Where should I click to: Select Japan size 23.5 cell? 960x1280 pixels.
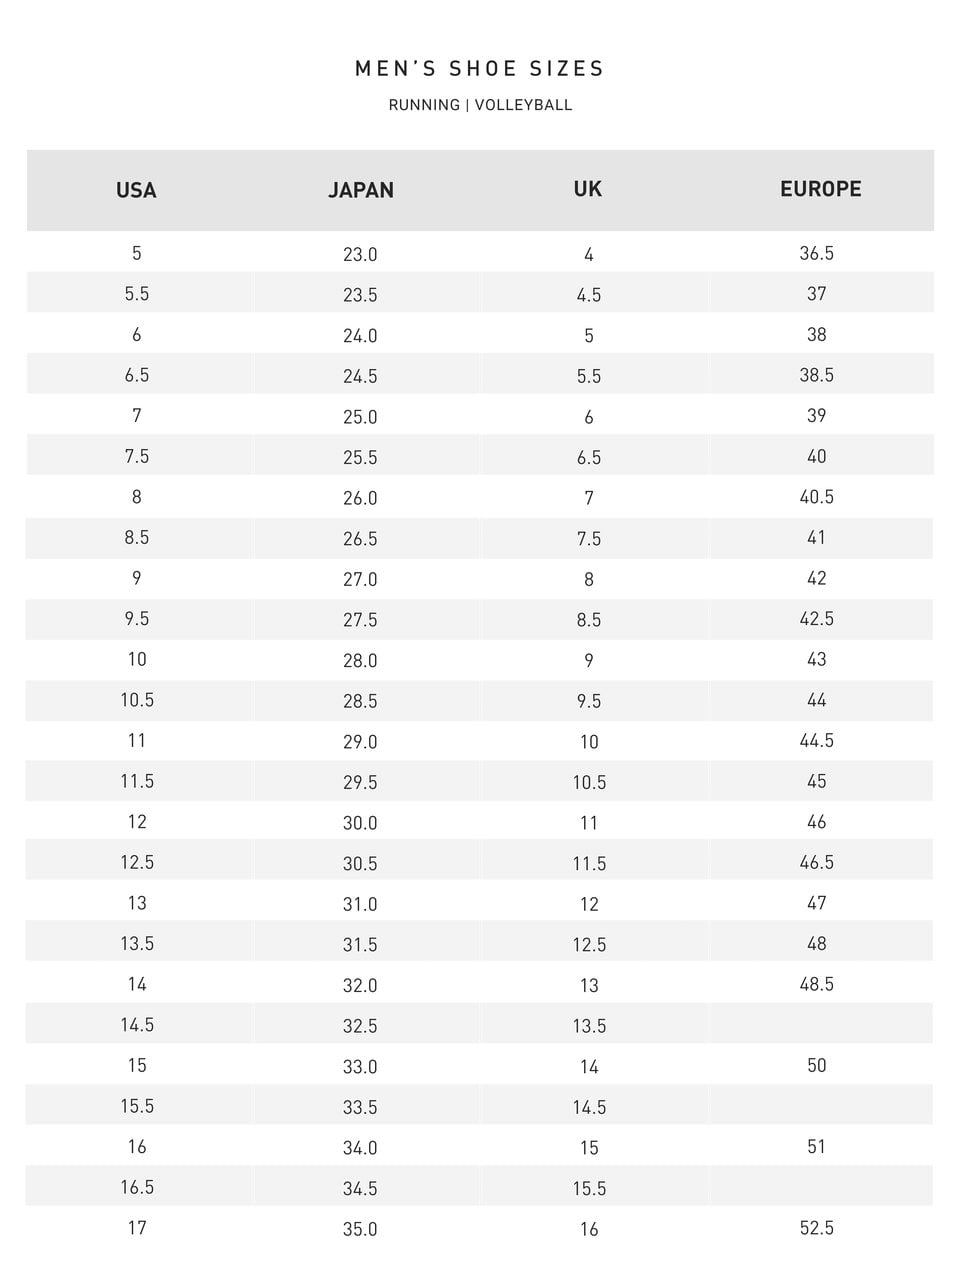(x=360, y=295)
